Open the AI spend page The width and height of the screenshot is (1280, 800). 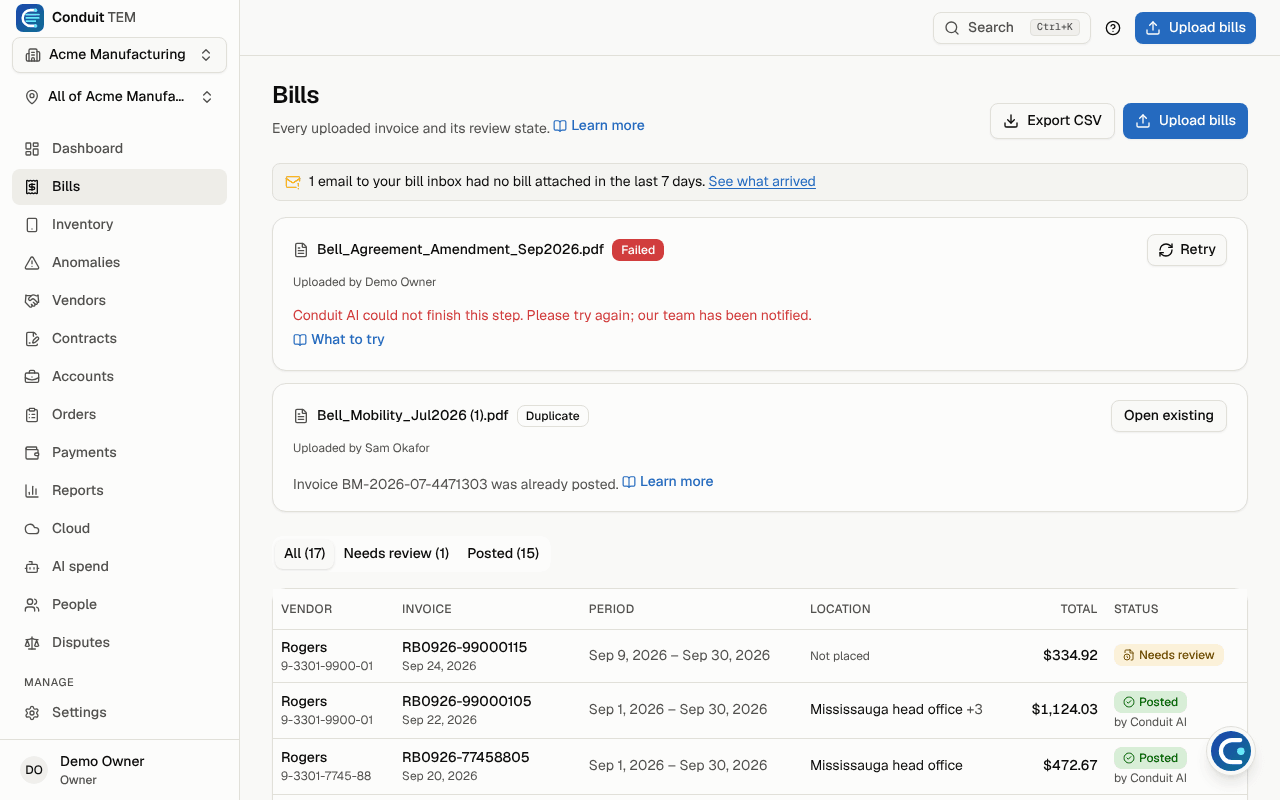119,566
